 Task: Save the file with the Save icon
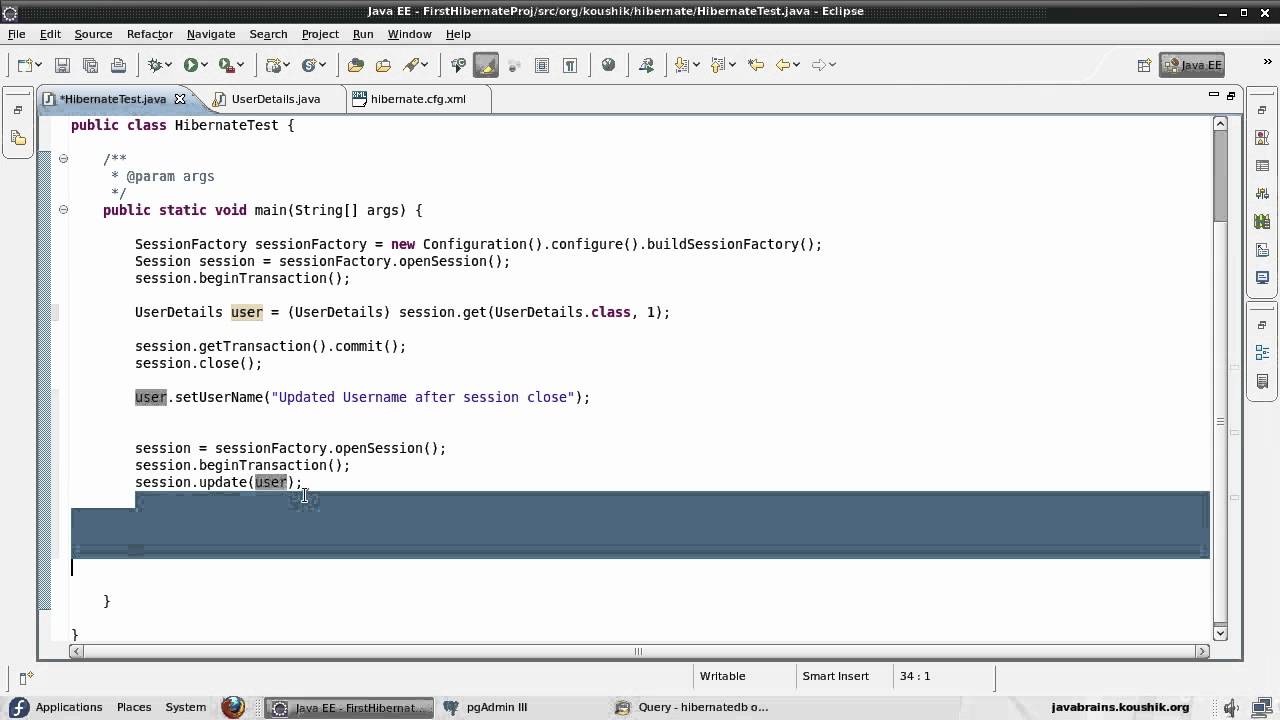point(62,65)
